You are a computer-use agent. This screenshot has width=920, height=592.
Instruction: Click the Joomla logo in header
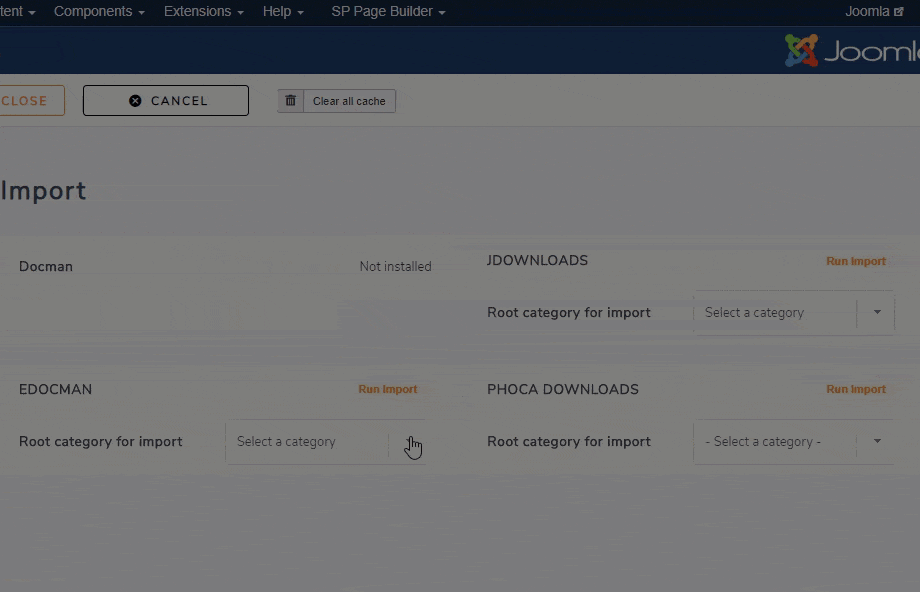pyautogui.click(x=851, y=51)
